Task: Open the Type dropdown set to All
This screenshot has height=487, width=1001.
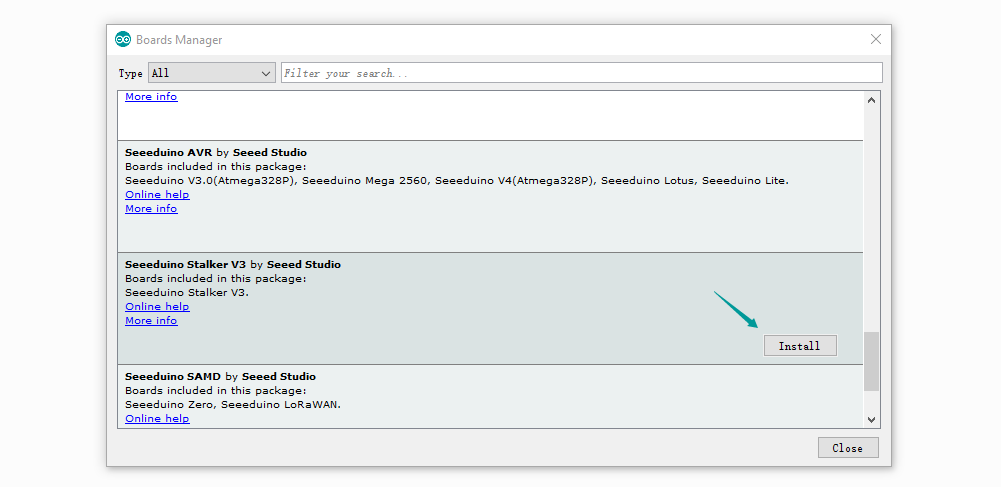Action: [212, 73]
